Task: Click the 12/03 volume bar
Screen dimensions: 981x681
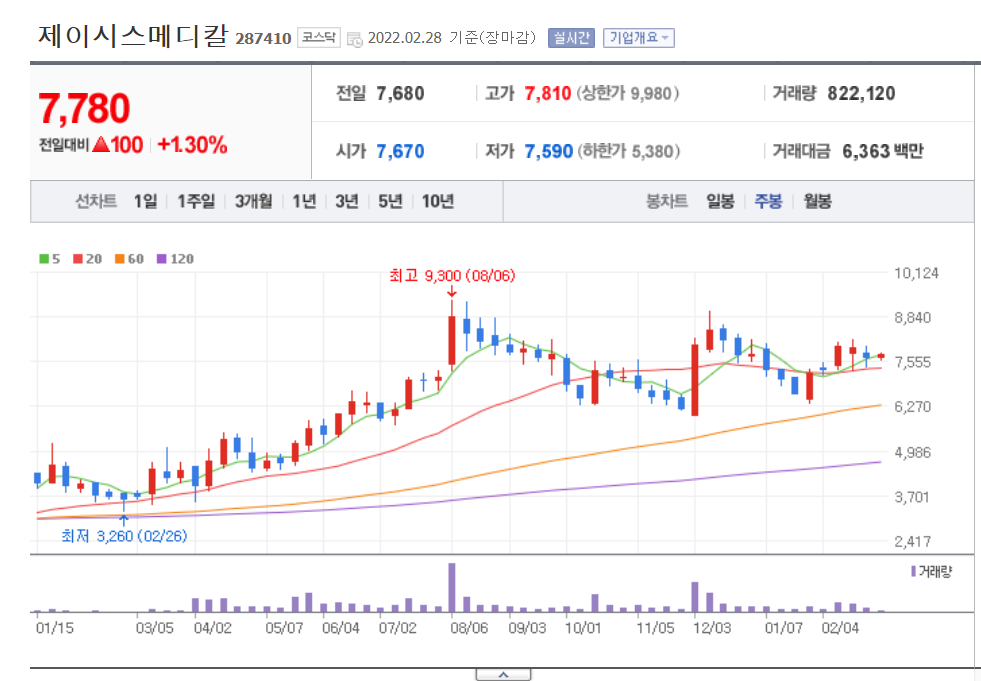Action: (x=694, y=597)
